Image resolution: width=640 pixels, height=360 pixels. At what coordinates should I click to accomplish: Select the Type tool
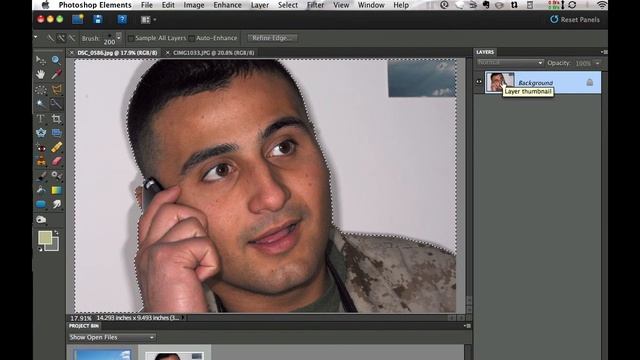(41, 119)
